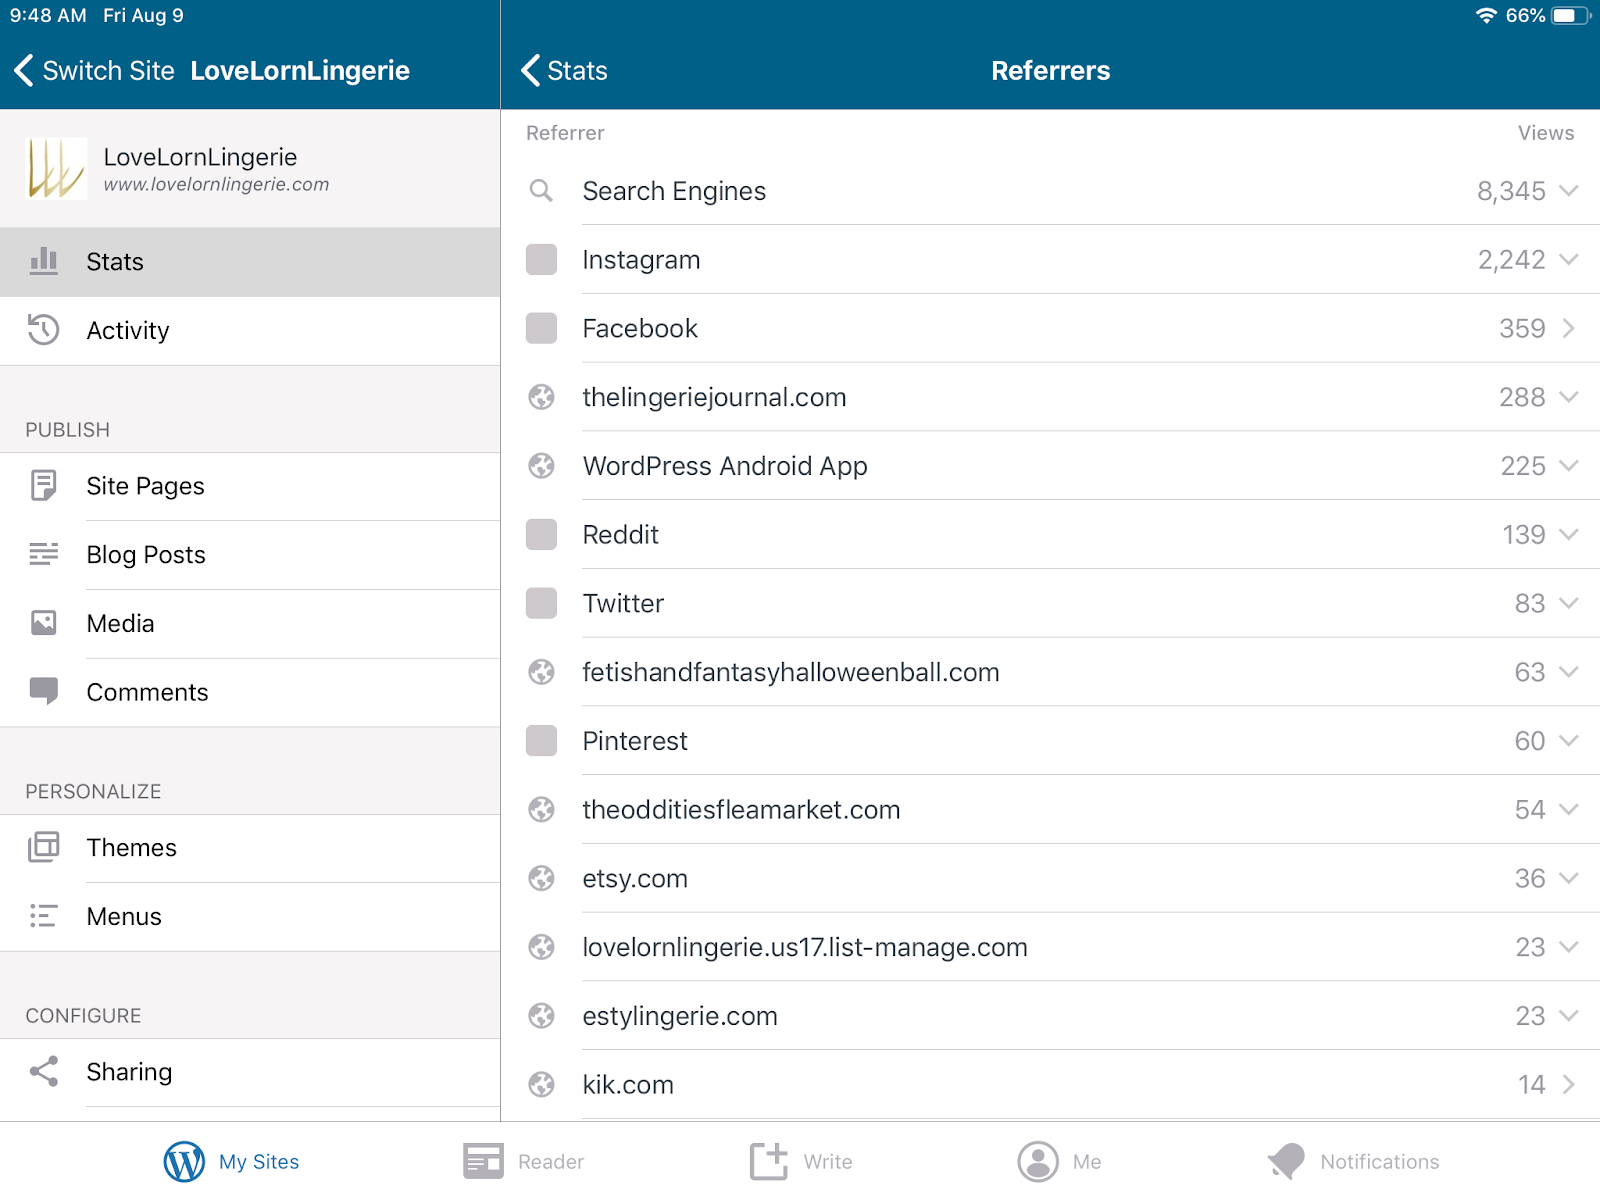Tap the Comments speech bubble icon

coord(43,691)
